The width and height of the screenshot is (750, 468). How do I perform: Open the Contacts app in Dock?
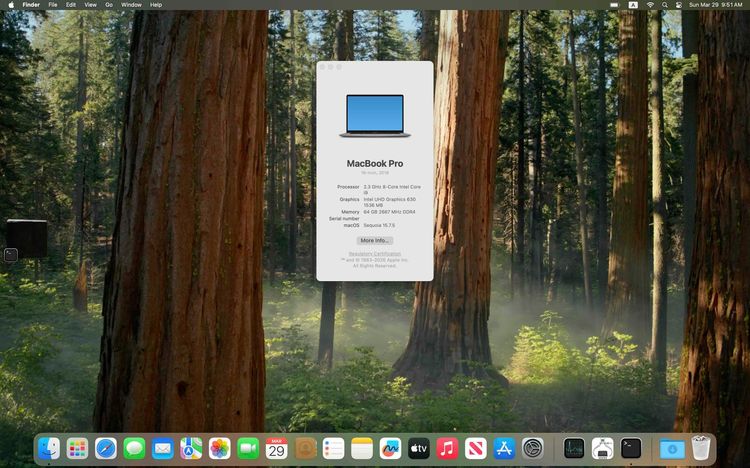point(305,449)
